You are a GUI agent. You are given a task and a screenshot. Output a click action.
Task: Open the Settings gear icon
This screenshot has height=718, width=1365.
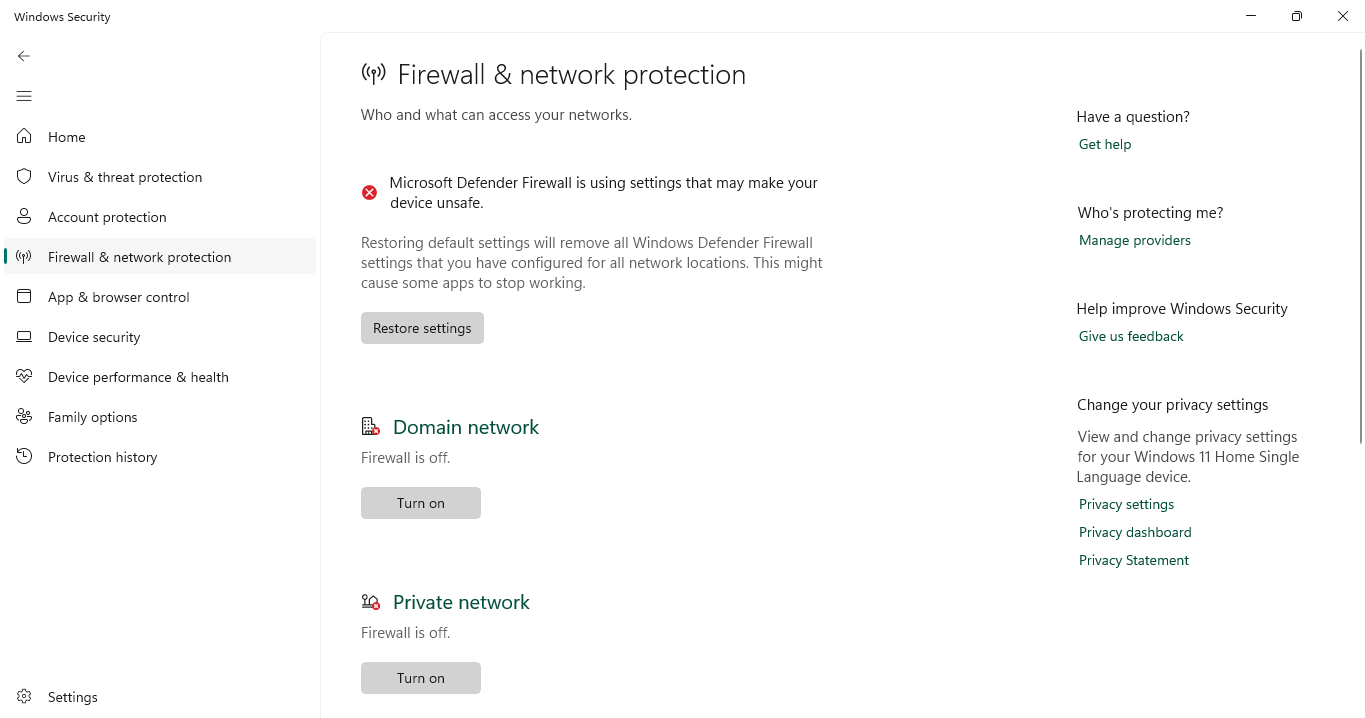(x=24, y=697)
